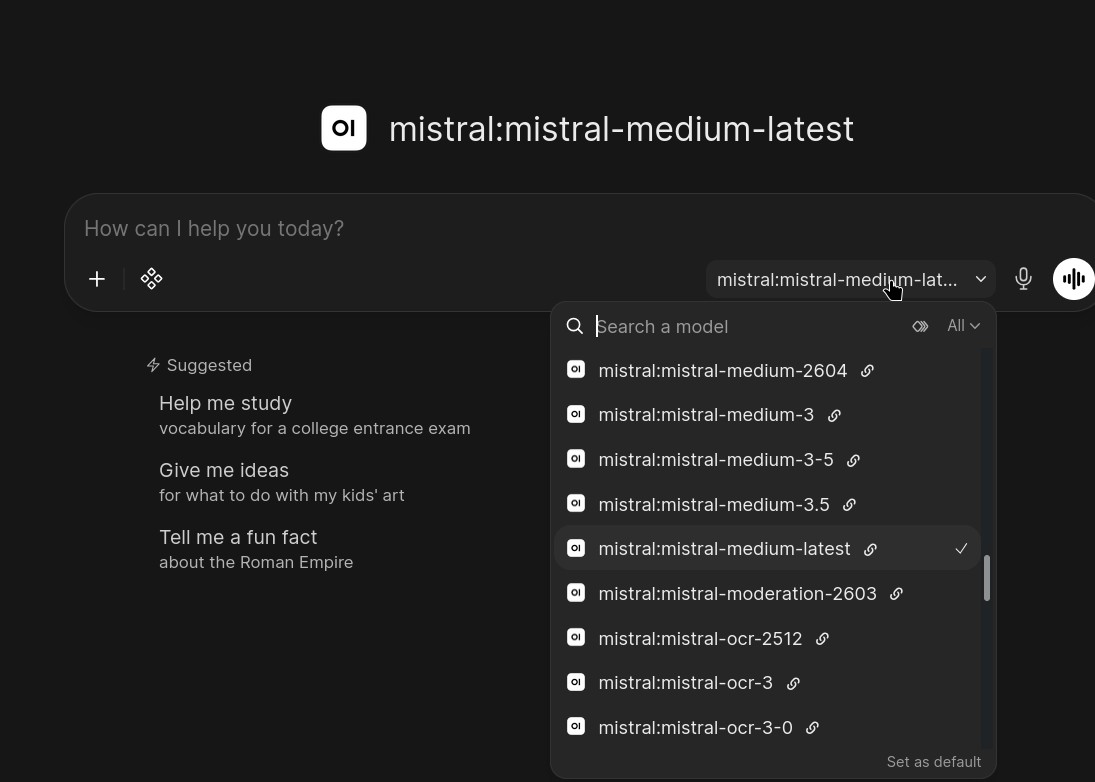
Task: Click link icon next to mistral-medium-3-5
Action: coord(853,460)
